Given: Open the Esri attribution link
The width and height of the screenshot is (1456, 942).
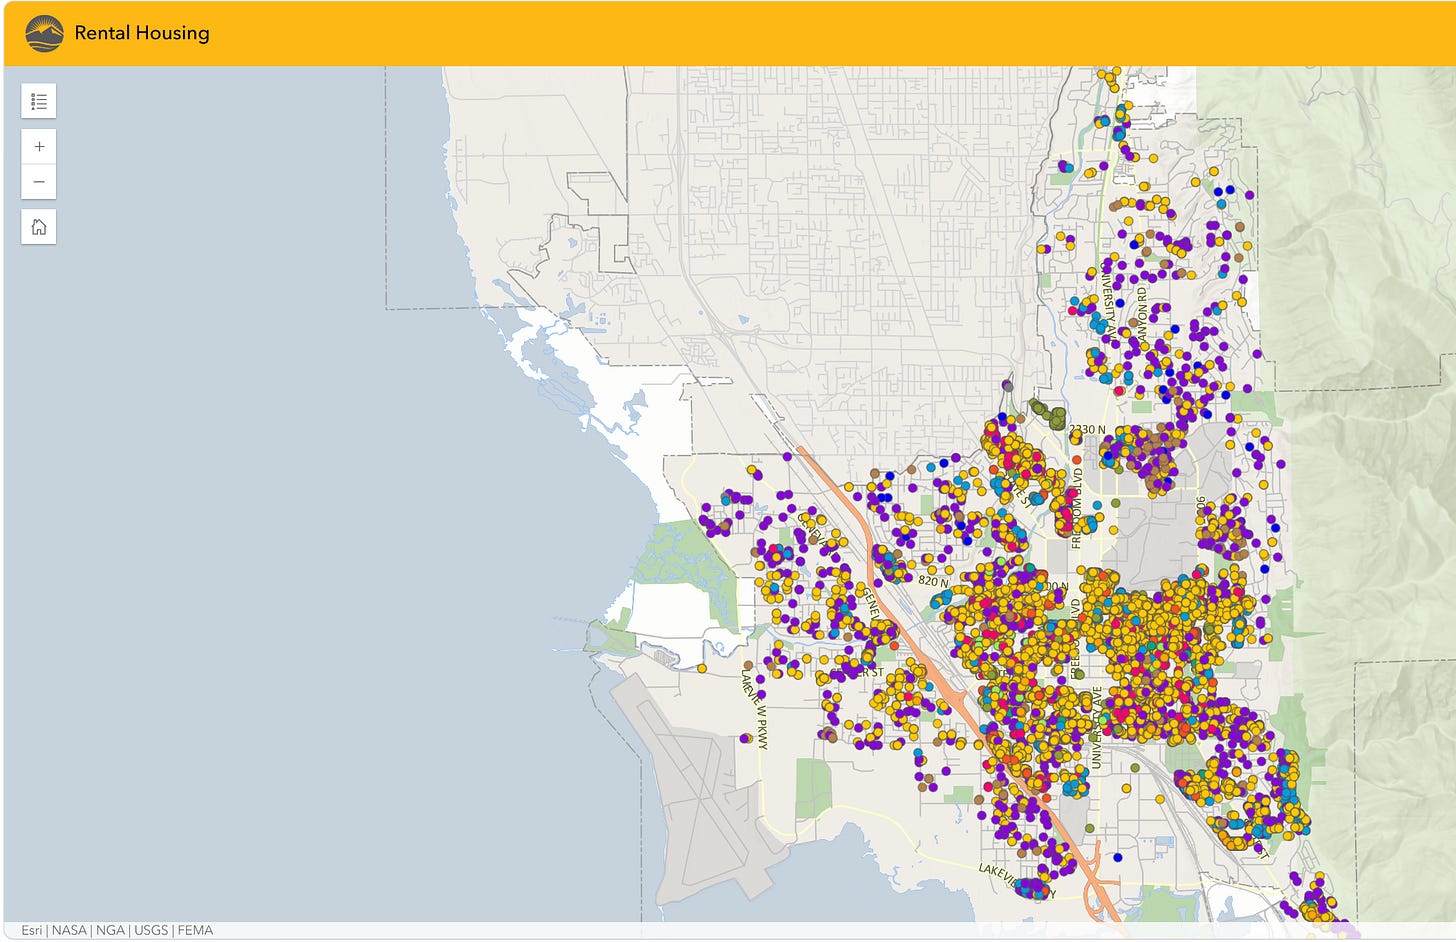Looking at the screenshot, I should click(32, 930).
